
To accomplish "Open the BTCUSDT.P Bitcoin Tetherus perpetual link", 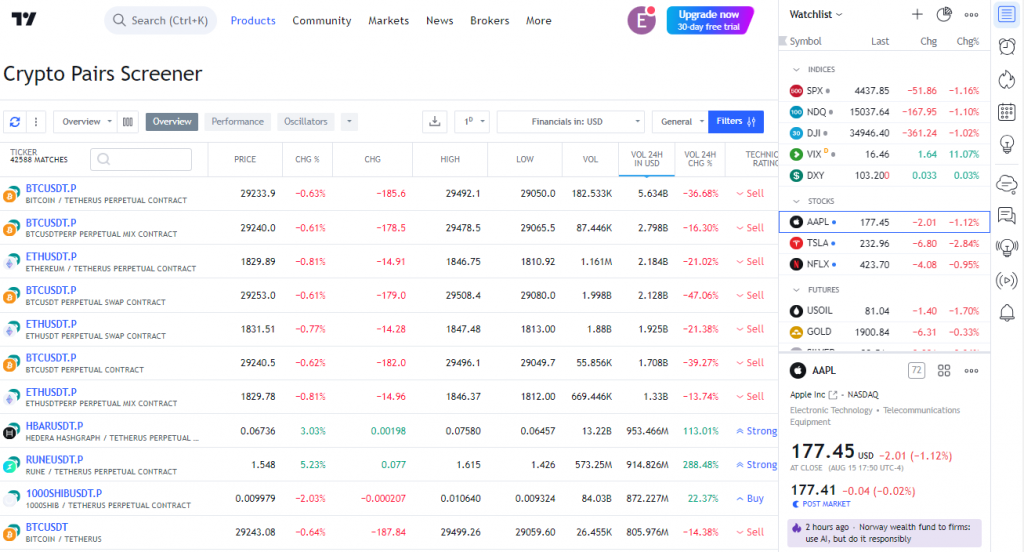I will (x=51, y=188).
